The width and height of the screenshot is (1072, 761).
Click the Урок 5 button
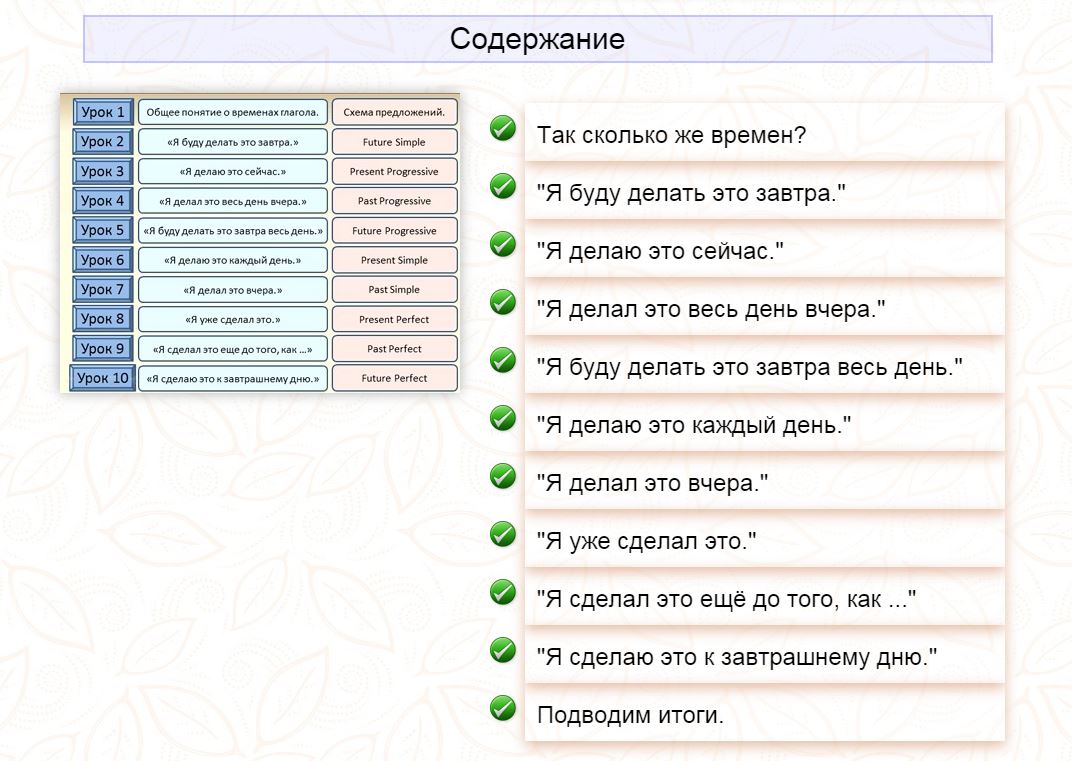(103, 230)
